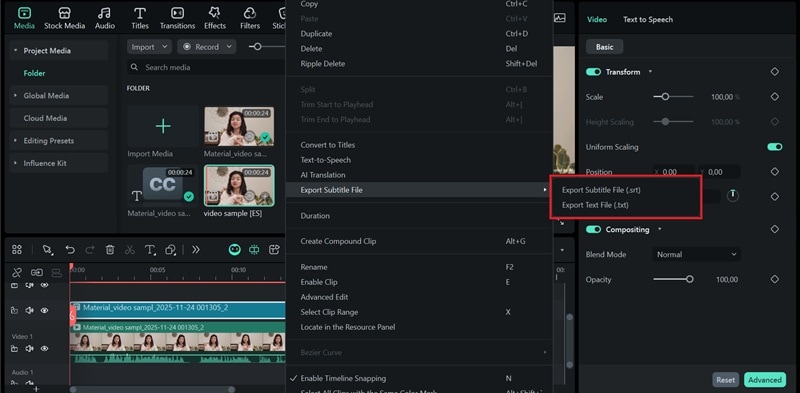This screenshot has width=800, height=393.
Task: Expand the Editing Presets tree item
Action: coord(15,140)
